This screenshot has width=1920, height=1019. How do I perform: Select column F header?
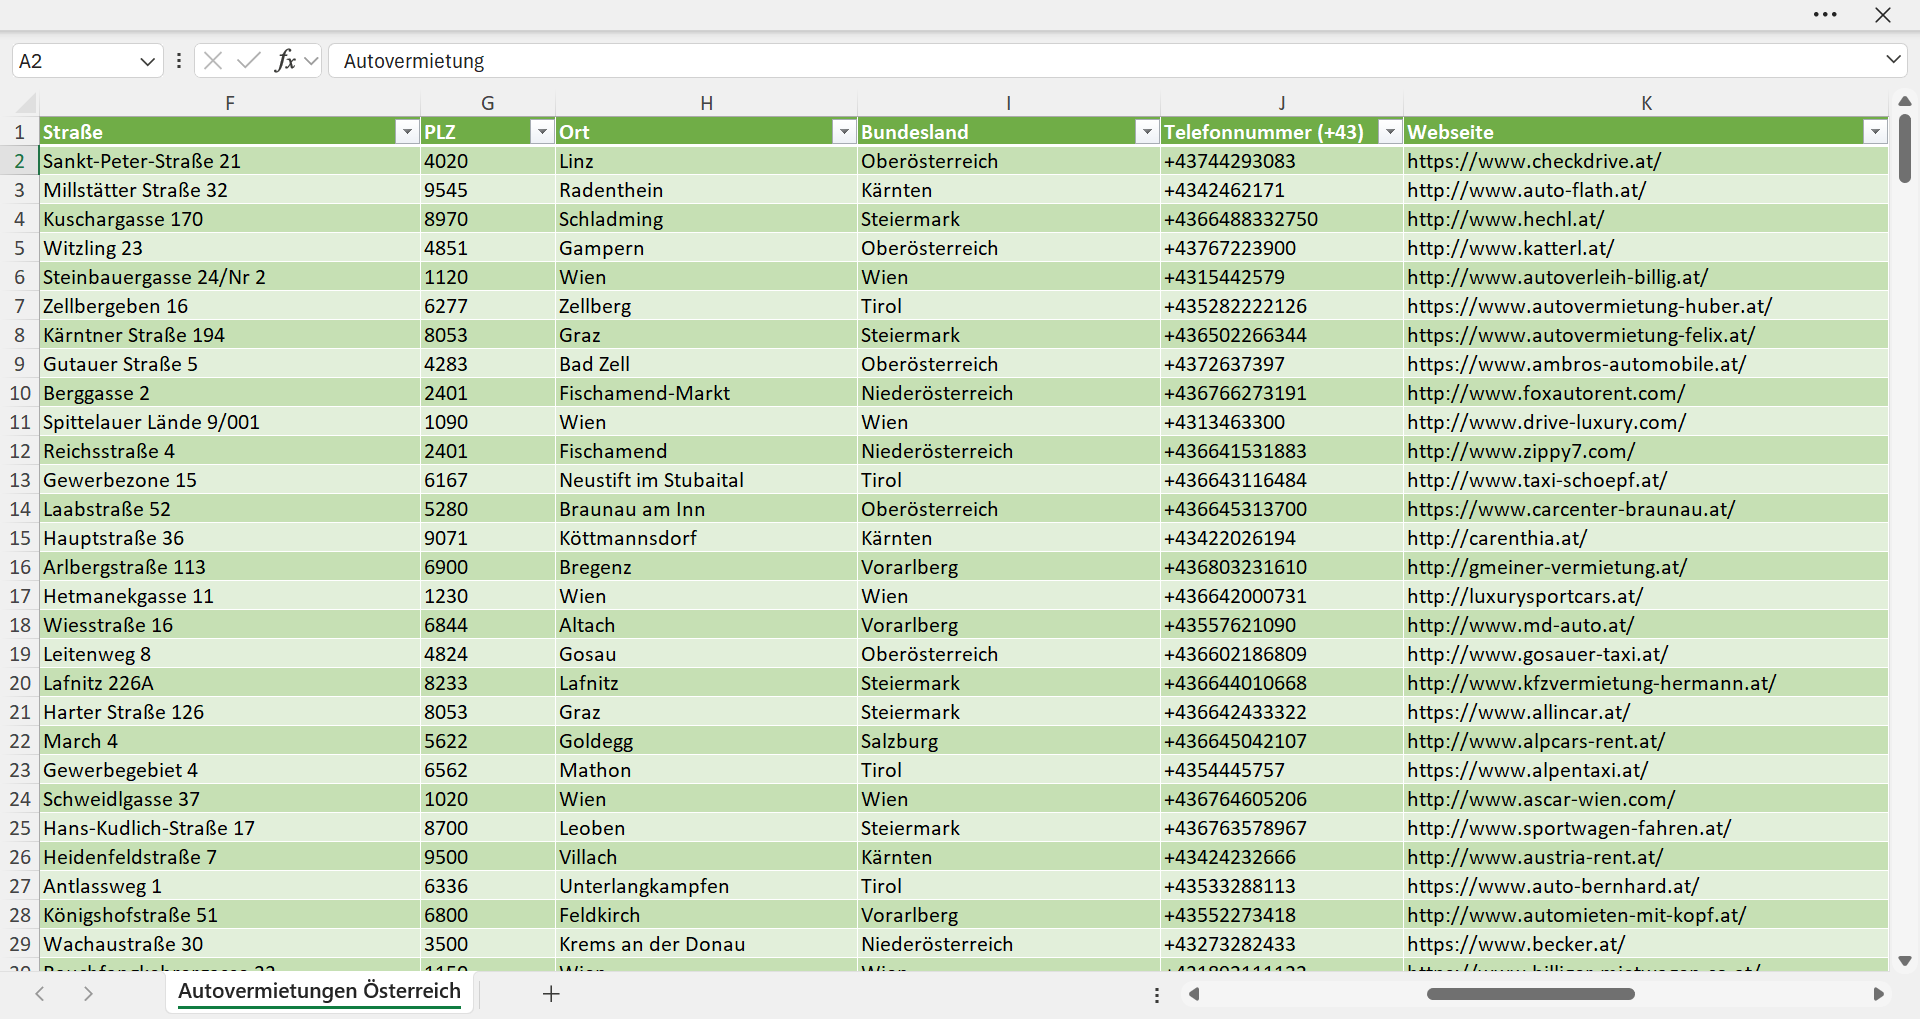click(x=230, y=103)
